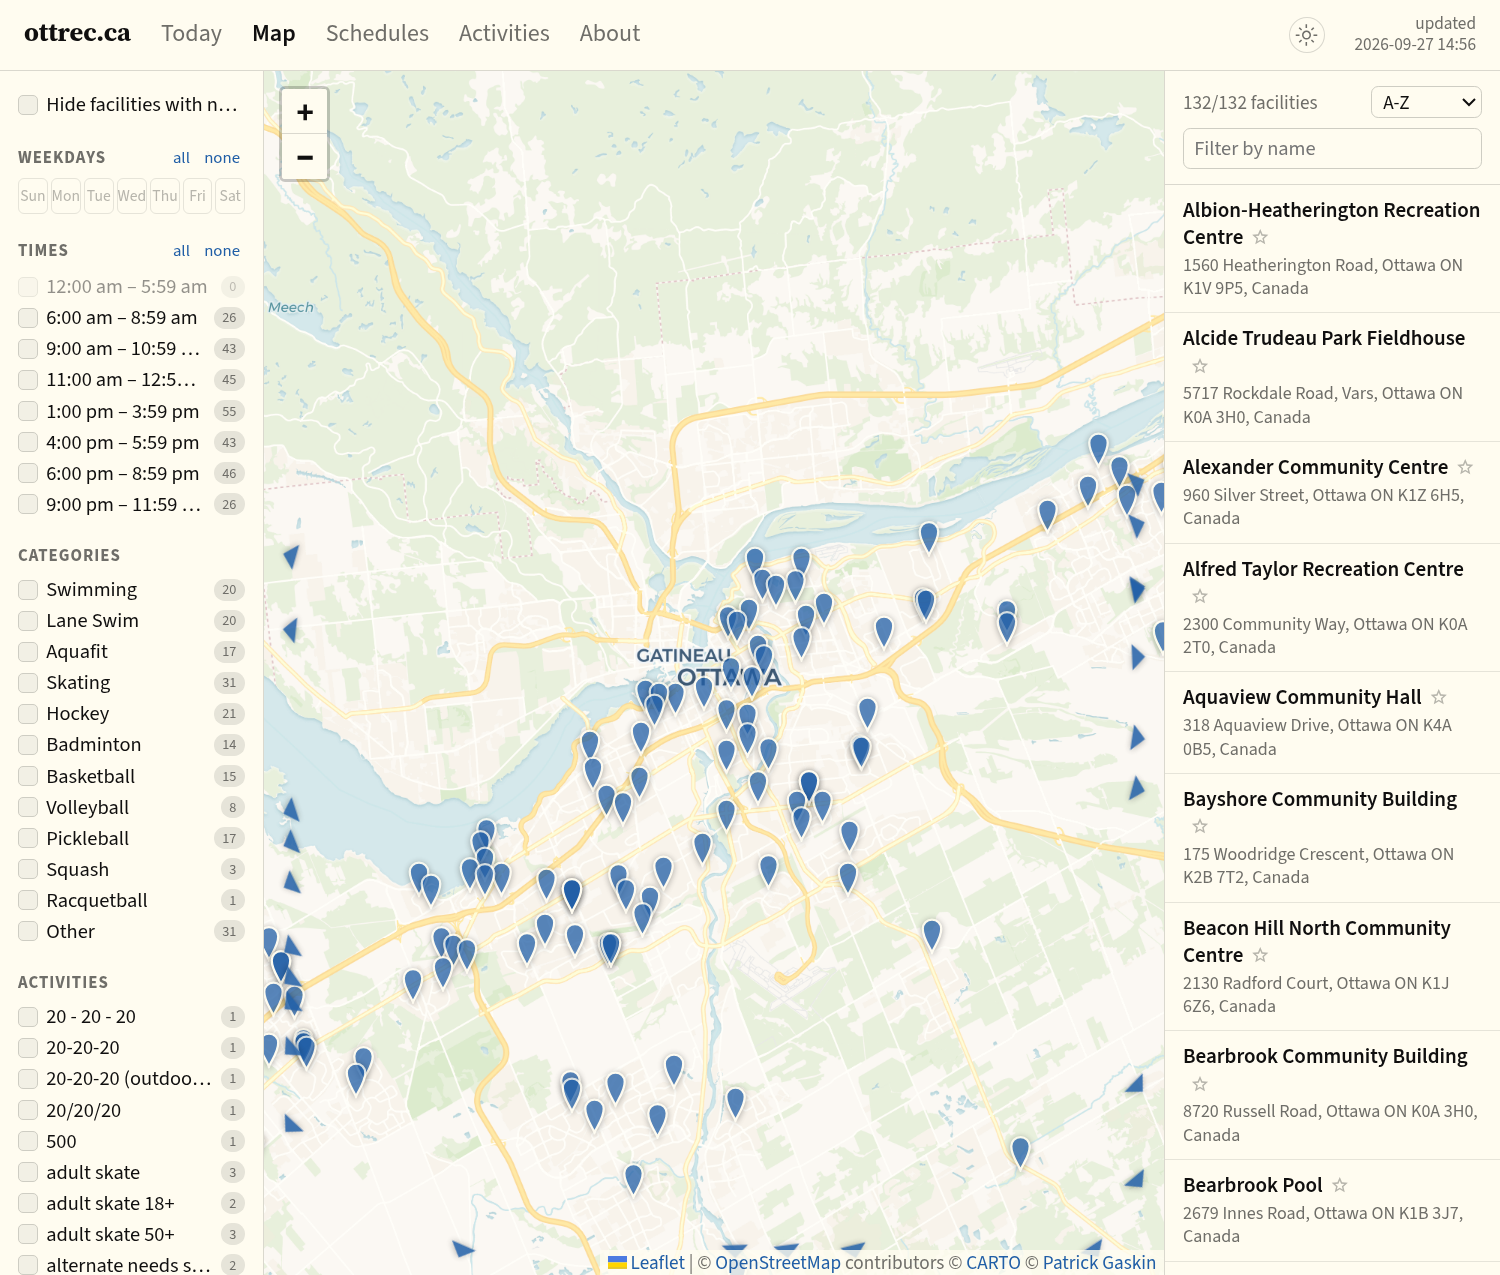
Task: Star the Bearbrook Pool facility
Action: 1339,1185
